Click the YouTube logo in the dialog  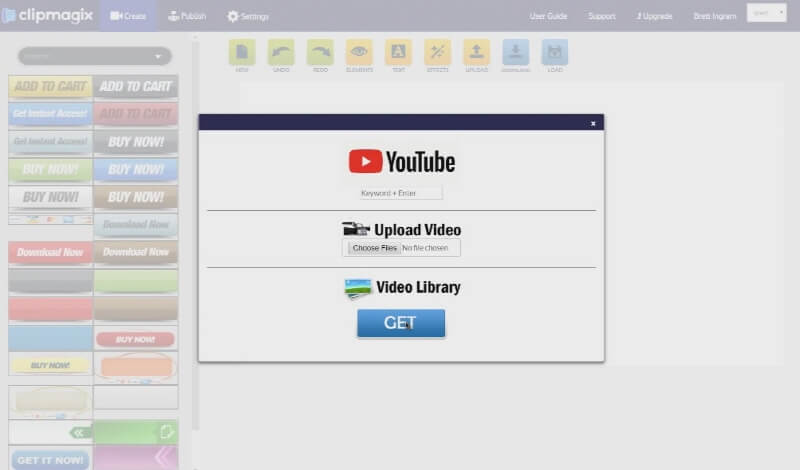pyautogui.click(x=402, y=162)
